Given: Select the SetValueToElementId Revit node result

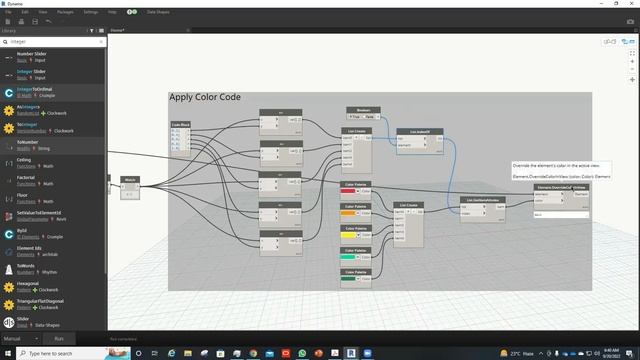Looking at the screenshot, I should [53, 216].
